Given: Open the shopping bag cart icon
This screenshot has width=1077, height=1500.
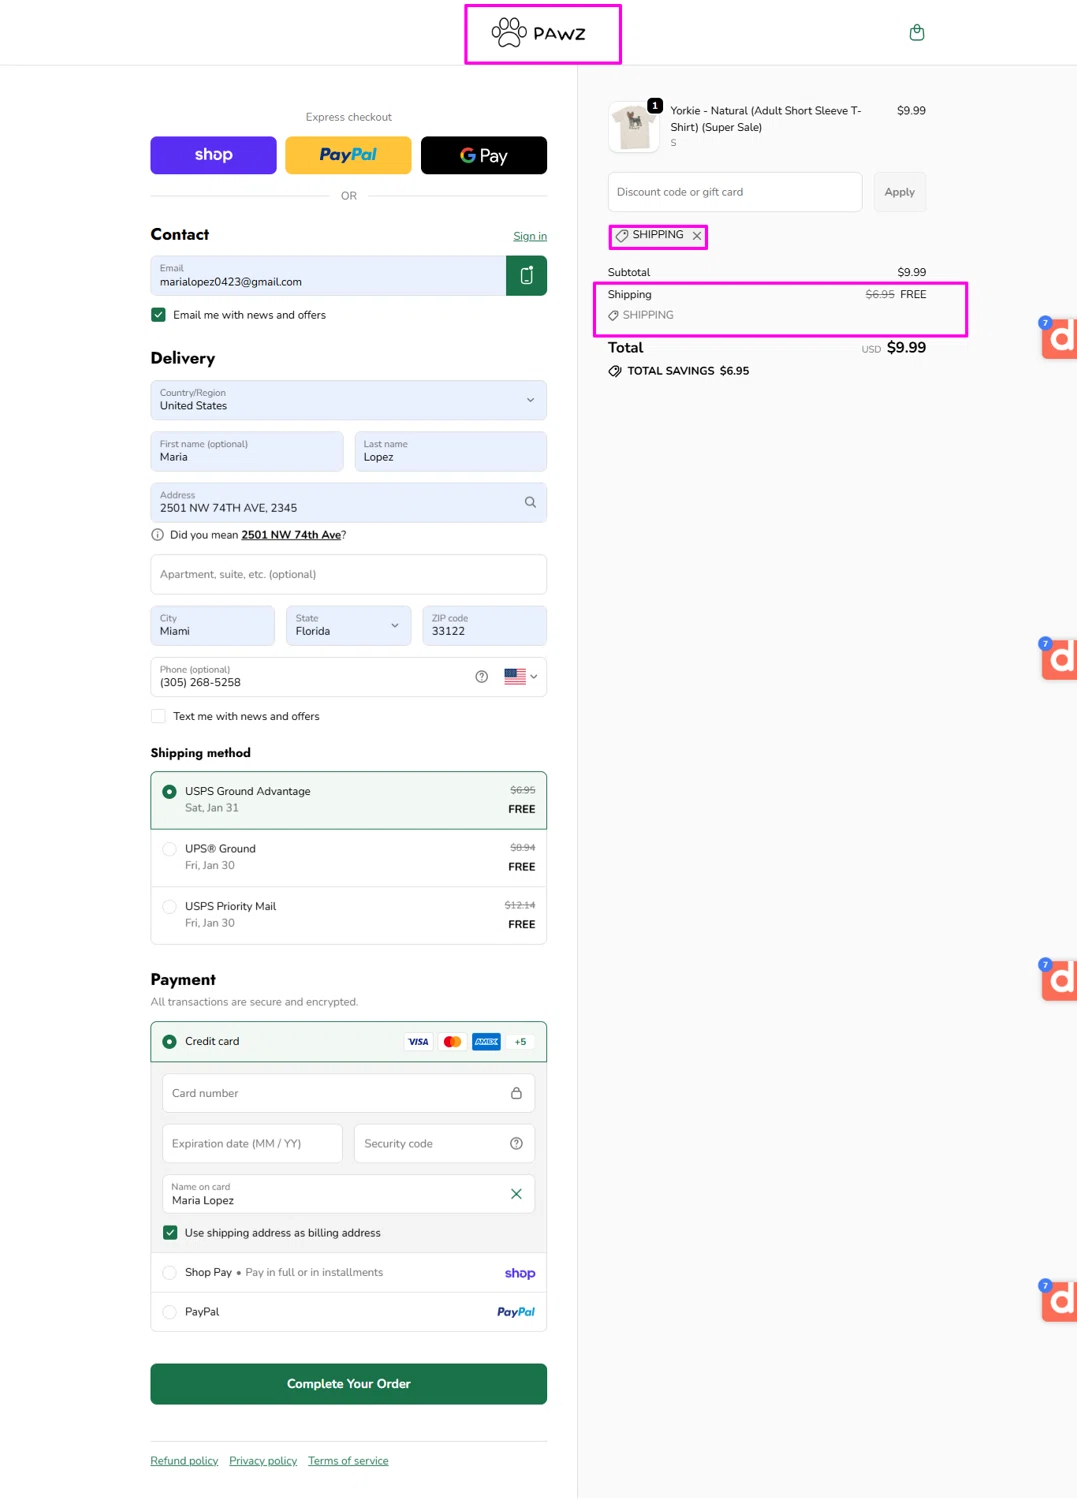Looking at the screenshot, I should (x=916, y=33).
